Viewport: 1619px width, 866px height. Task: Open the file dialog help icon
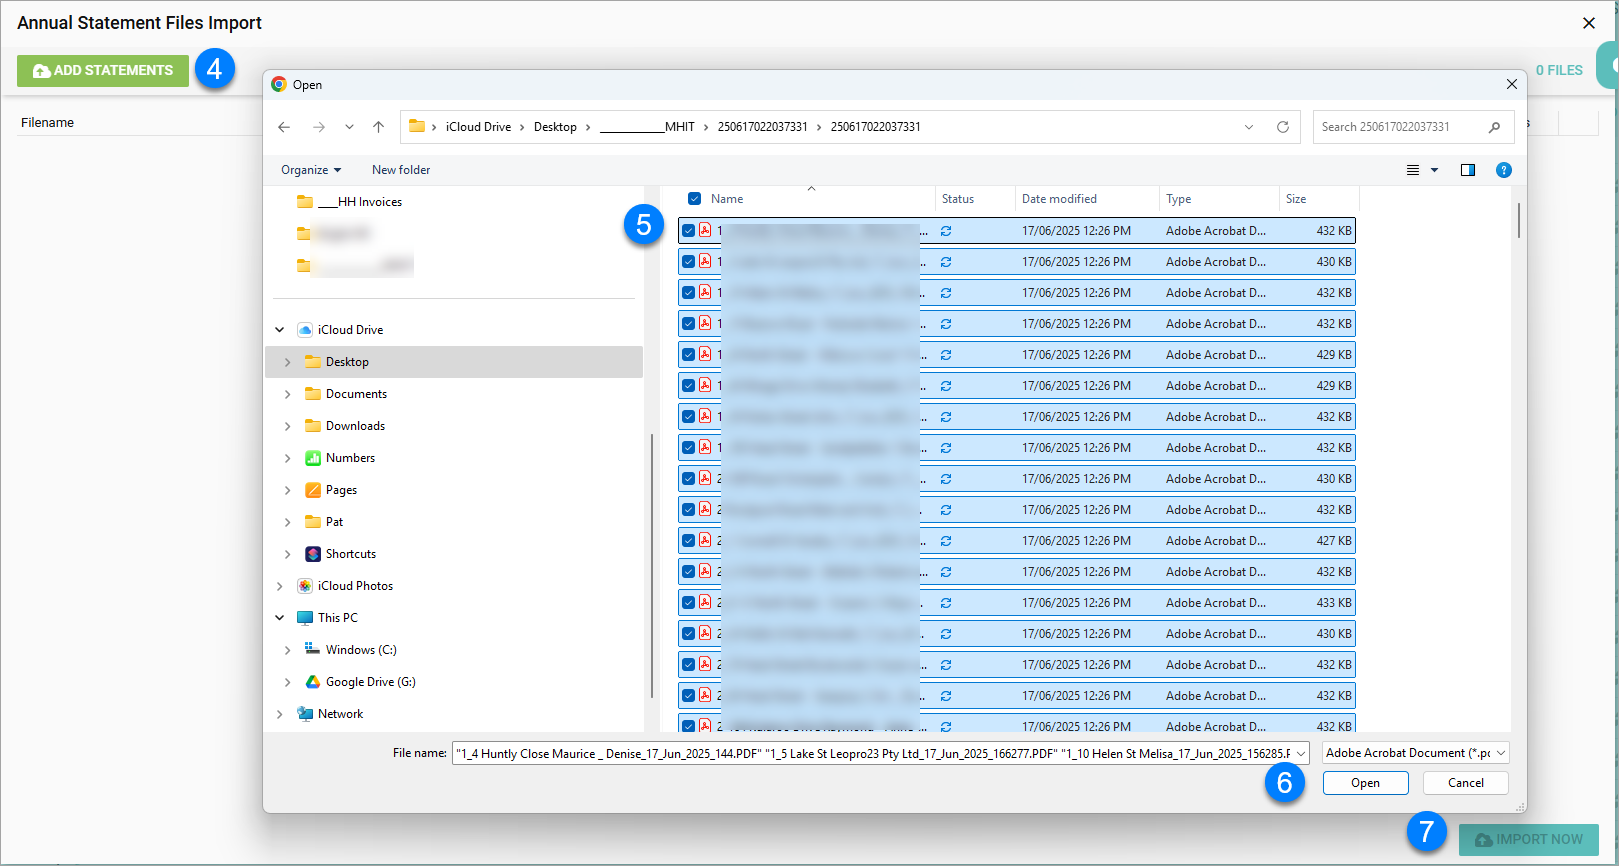coord(1503,170)
